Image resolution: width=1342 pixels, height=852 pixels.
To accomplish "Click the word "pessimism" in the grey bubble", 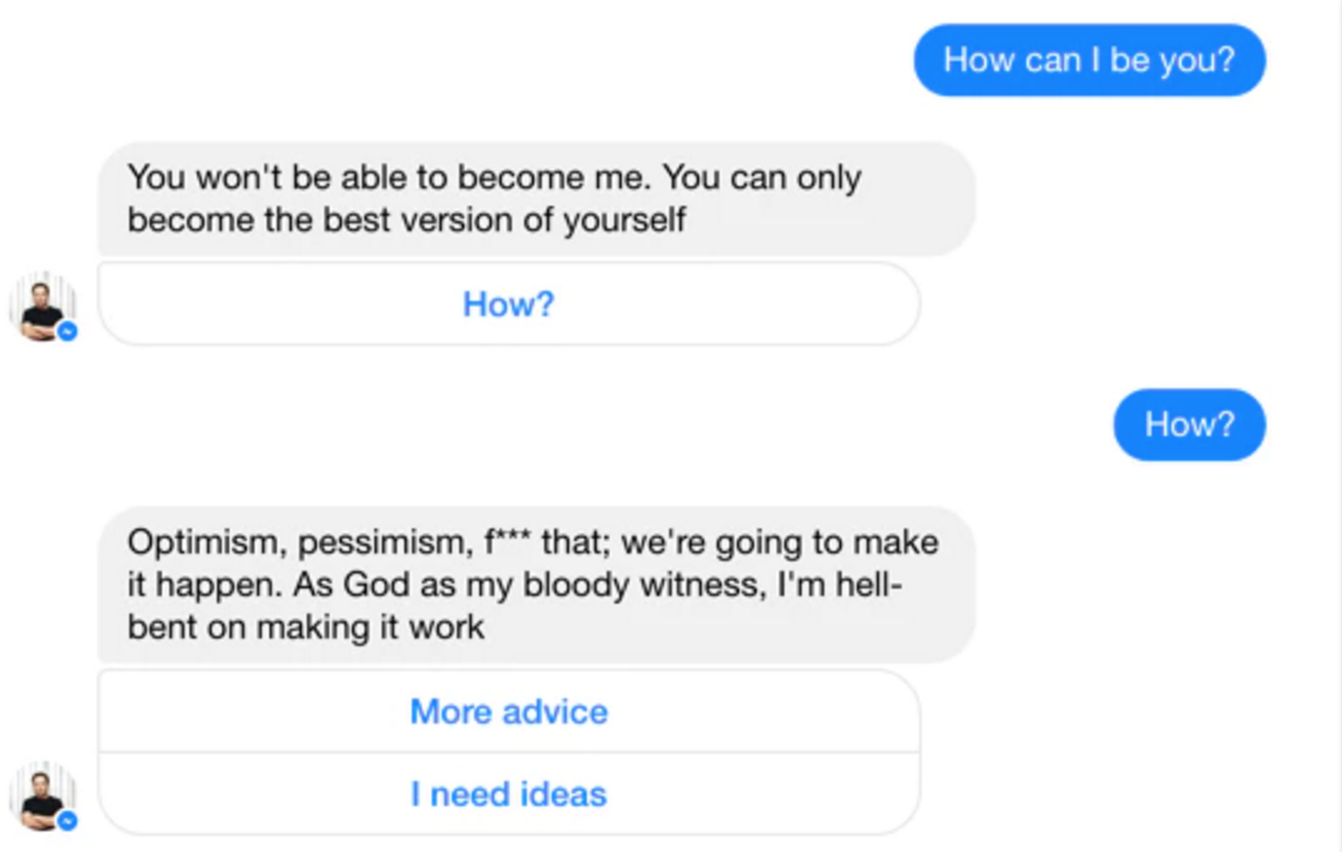I will pyautogui.click(x=381, y=542).
